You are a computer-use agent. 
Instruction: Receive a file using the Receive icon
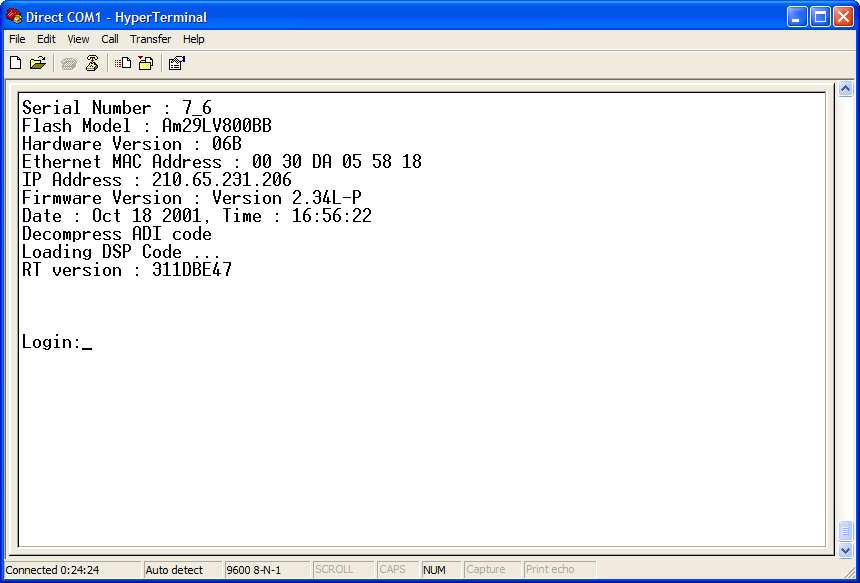(145, 62)
